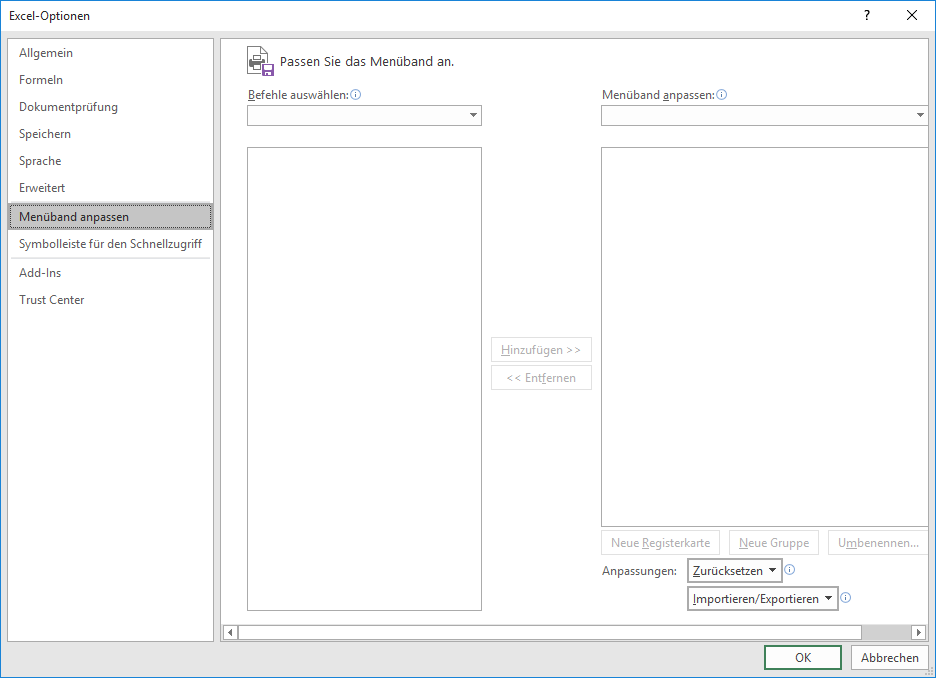Viewport: 936px width, 678px height.
Task: Click the info icon next to Zurücksetzen
Action: [x=789, y=569]
